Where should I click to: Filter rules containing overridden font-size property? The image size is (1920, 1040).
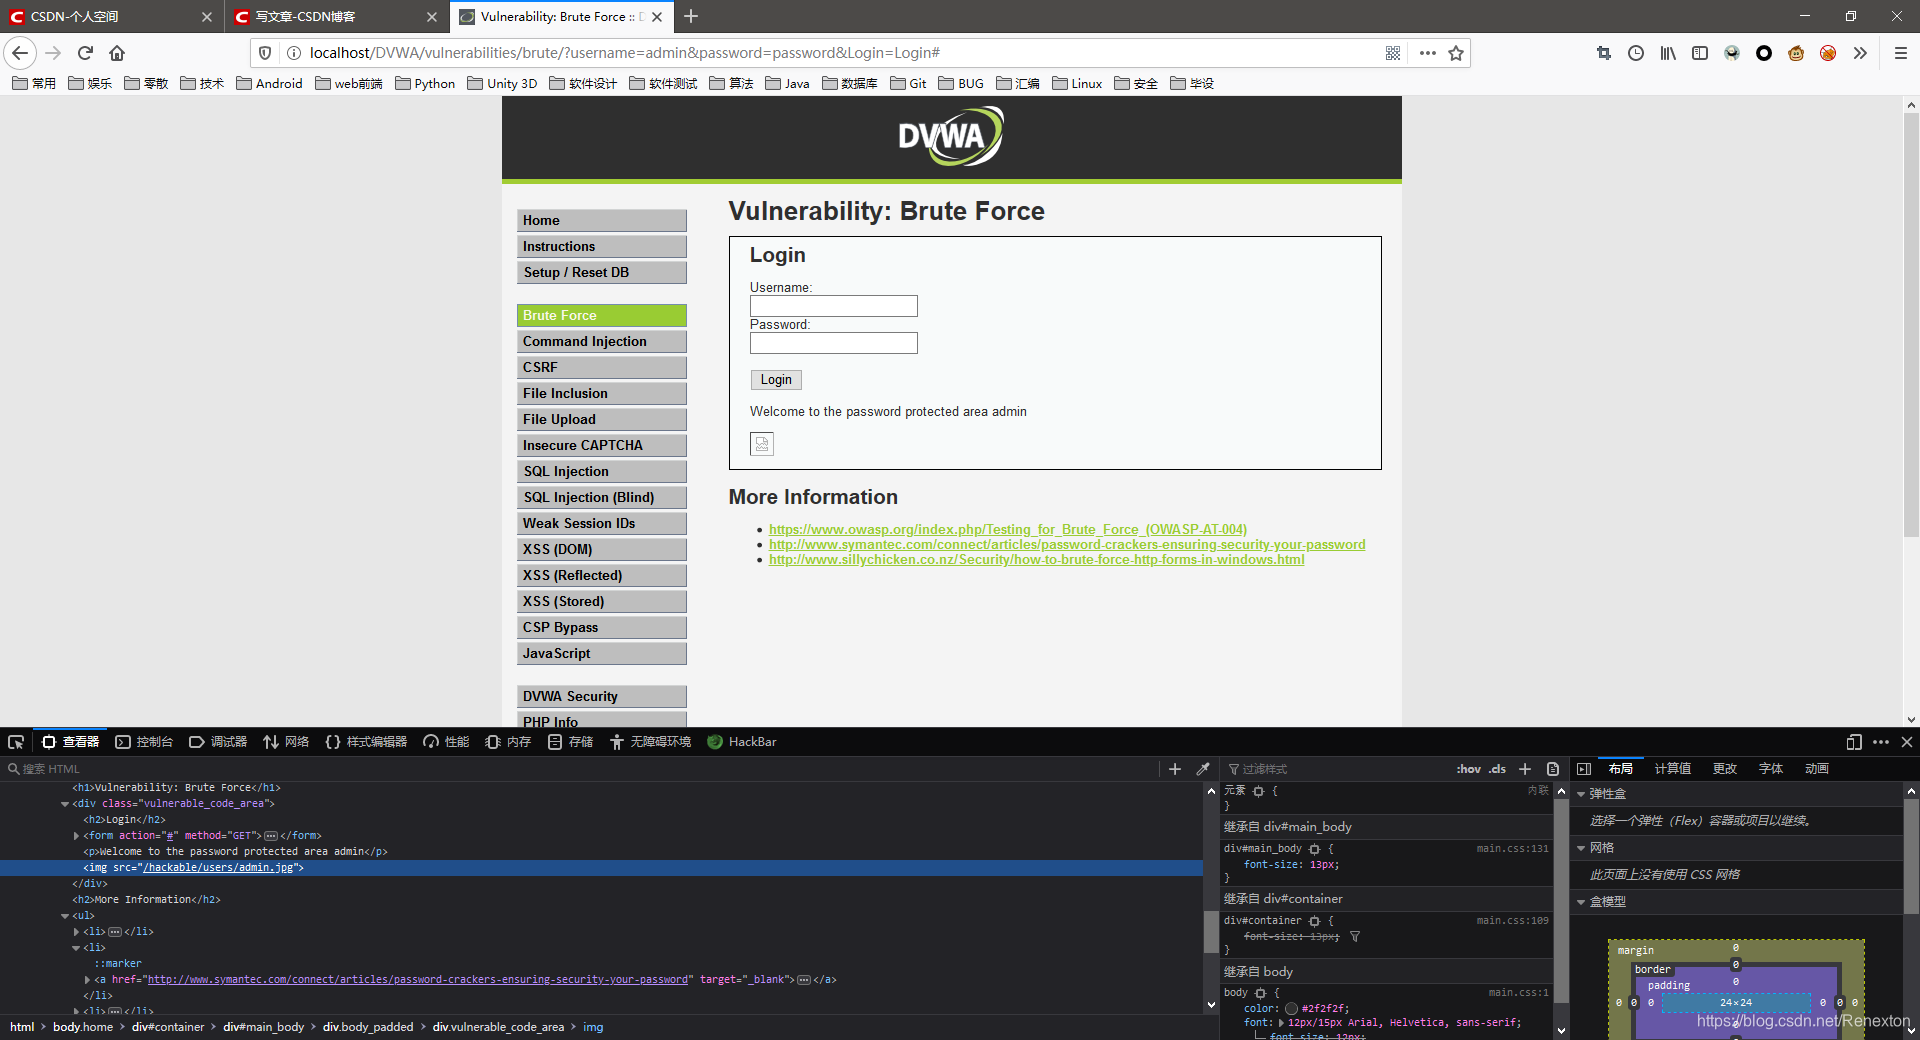pyautogui.click(x=1355, y=937)
